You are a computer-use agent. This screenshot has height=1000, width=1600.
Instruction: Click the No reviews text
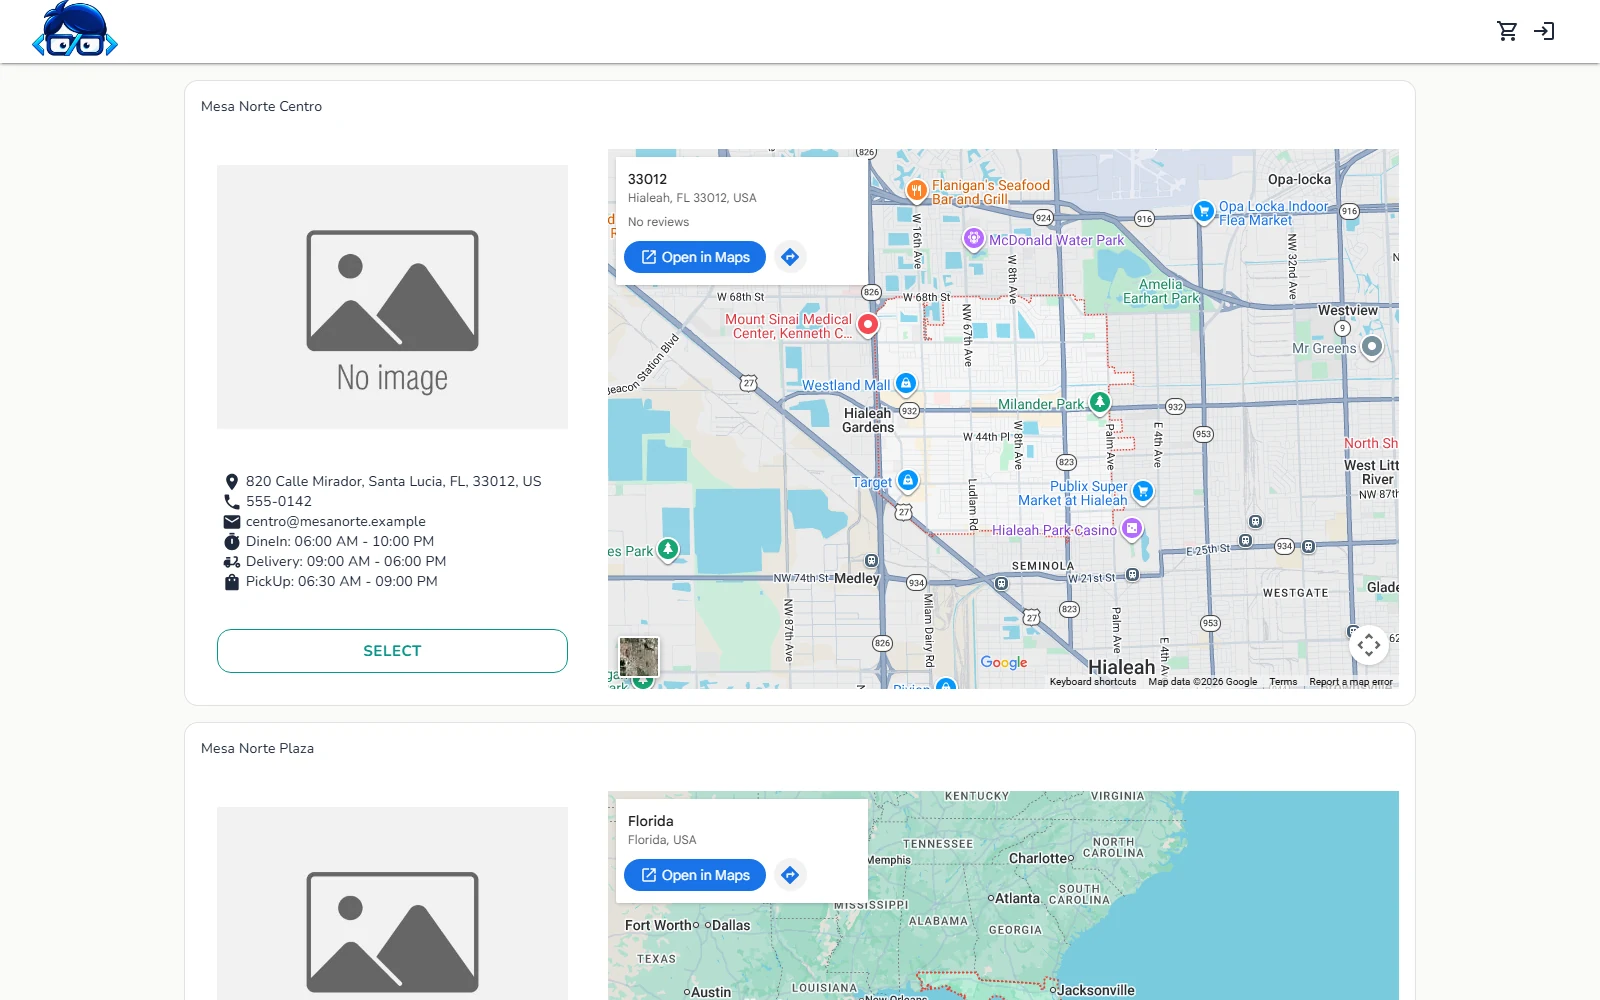[x=658, y=222]
